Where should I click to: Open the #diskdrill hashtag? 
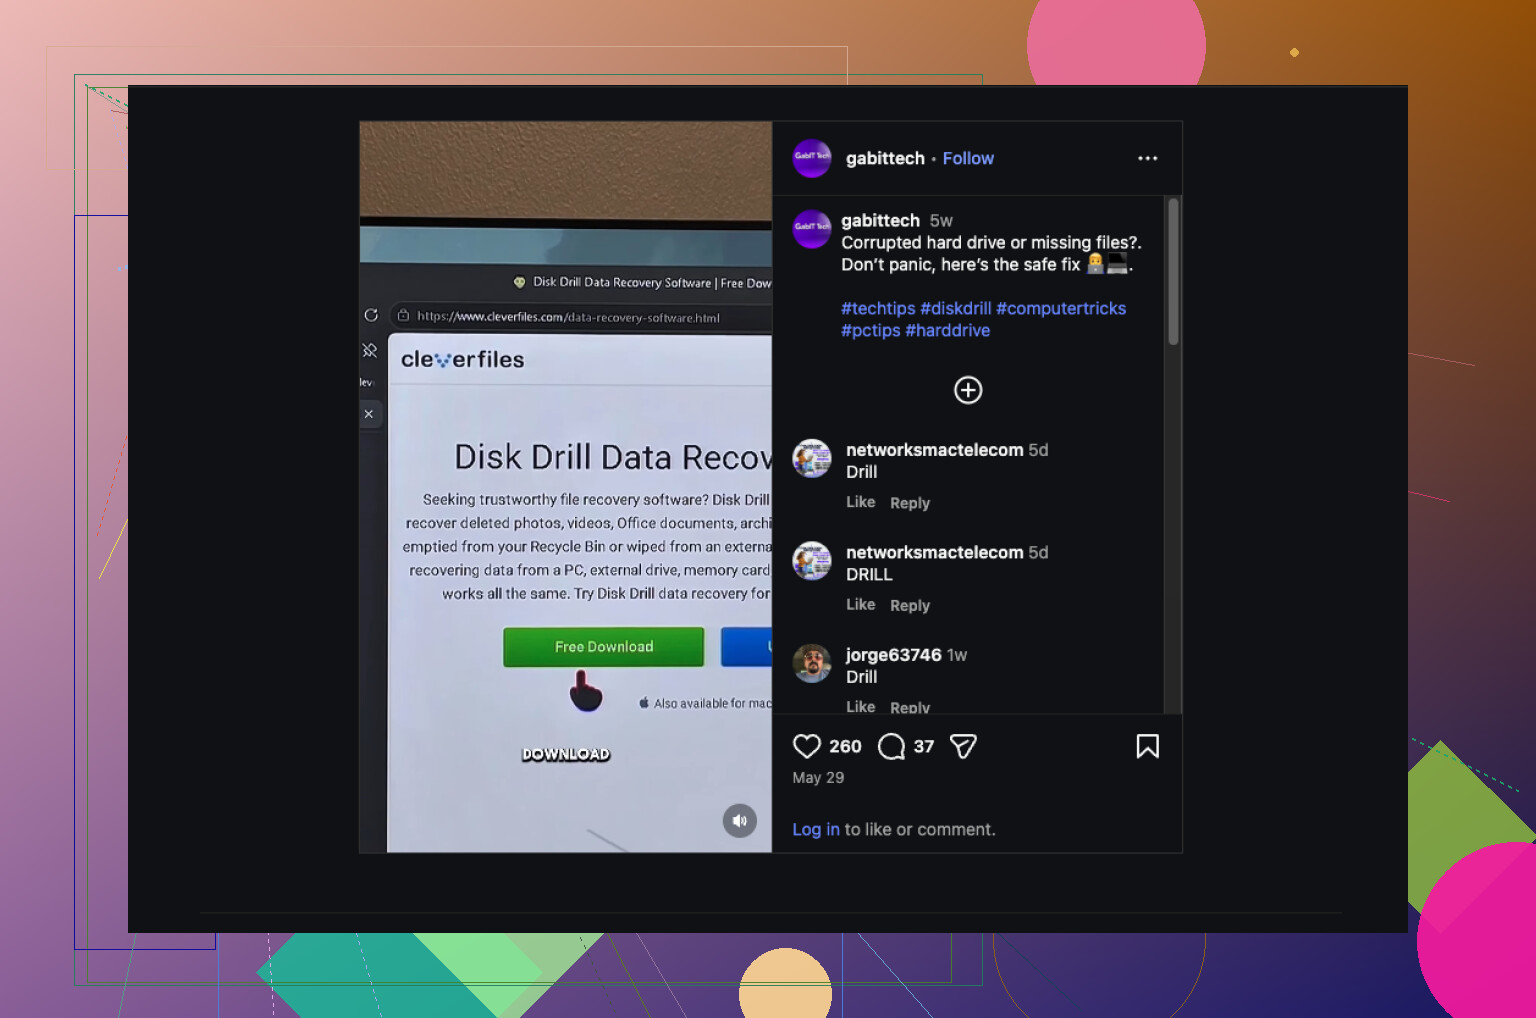click(x=955, y=308)
